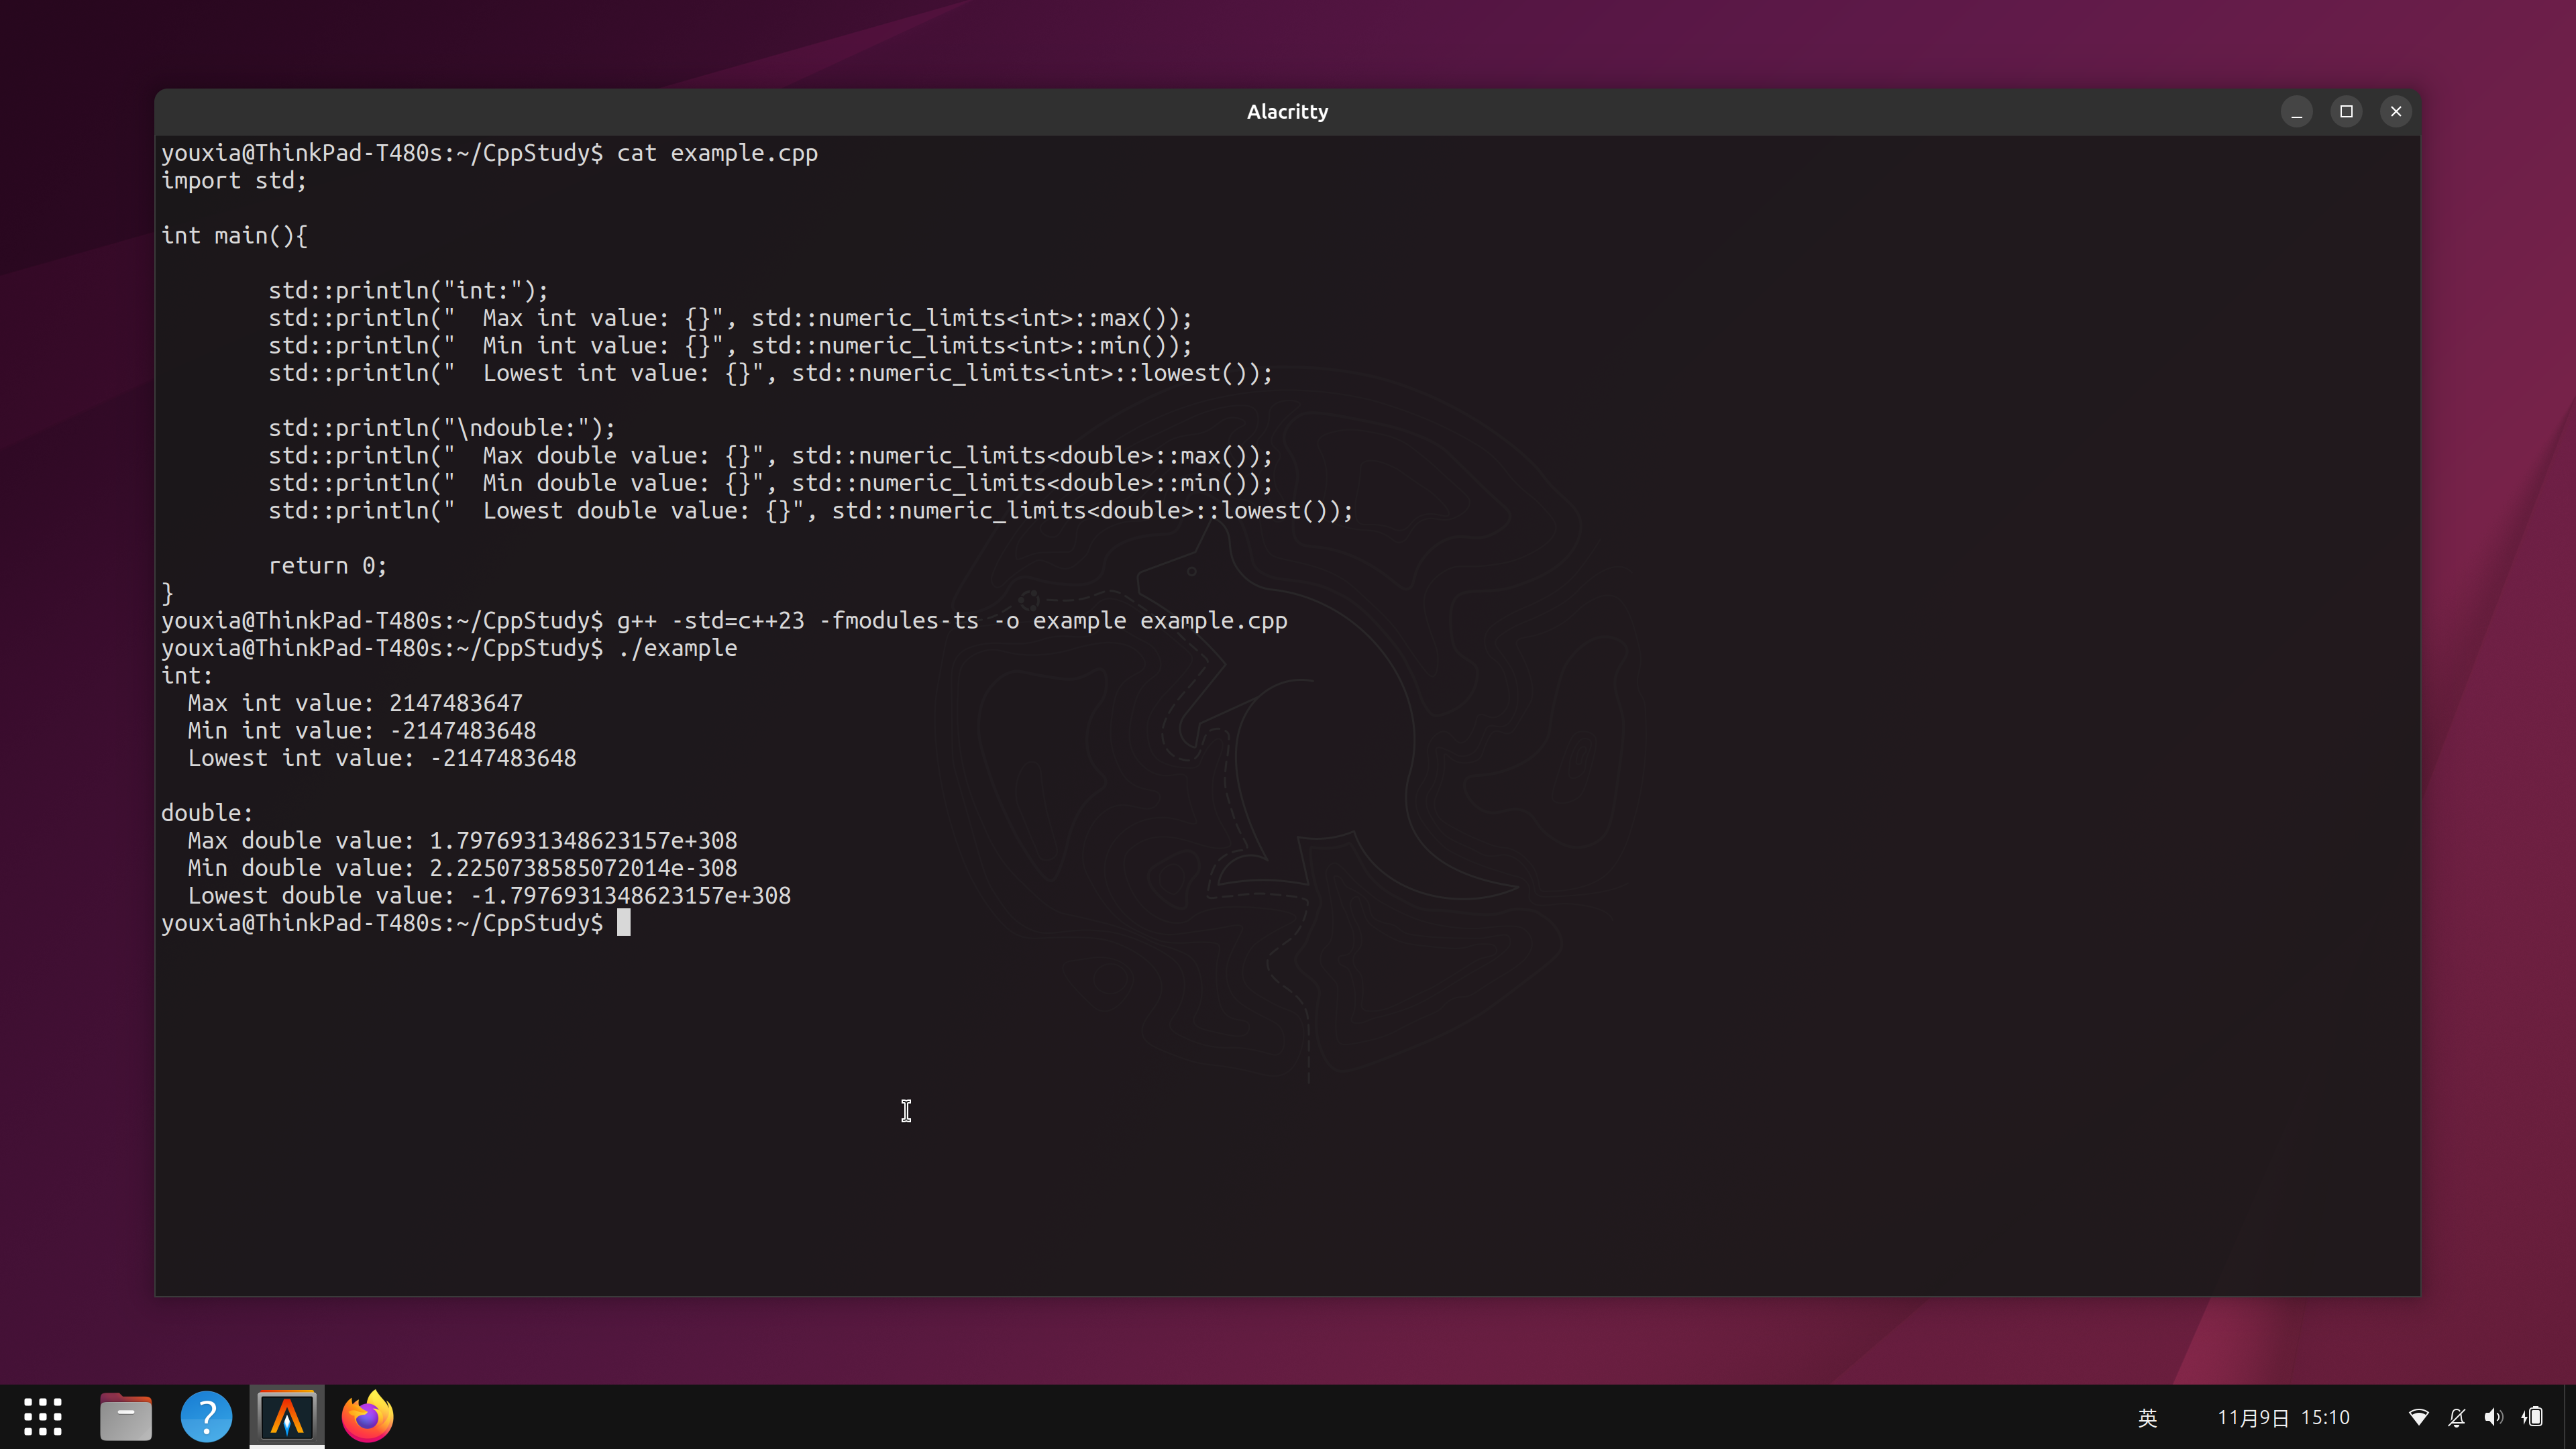Click the numeric_limits<int>::min() code line
Image resolution: width=2576 pixels, height=1449 pixels.
click(730, 346)
